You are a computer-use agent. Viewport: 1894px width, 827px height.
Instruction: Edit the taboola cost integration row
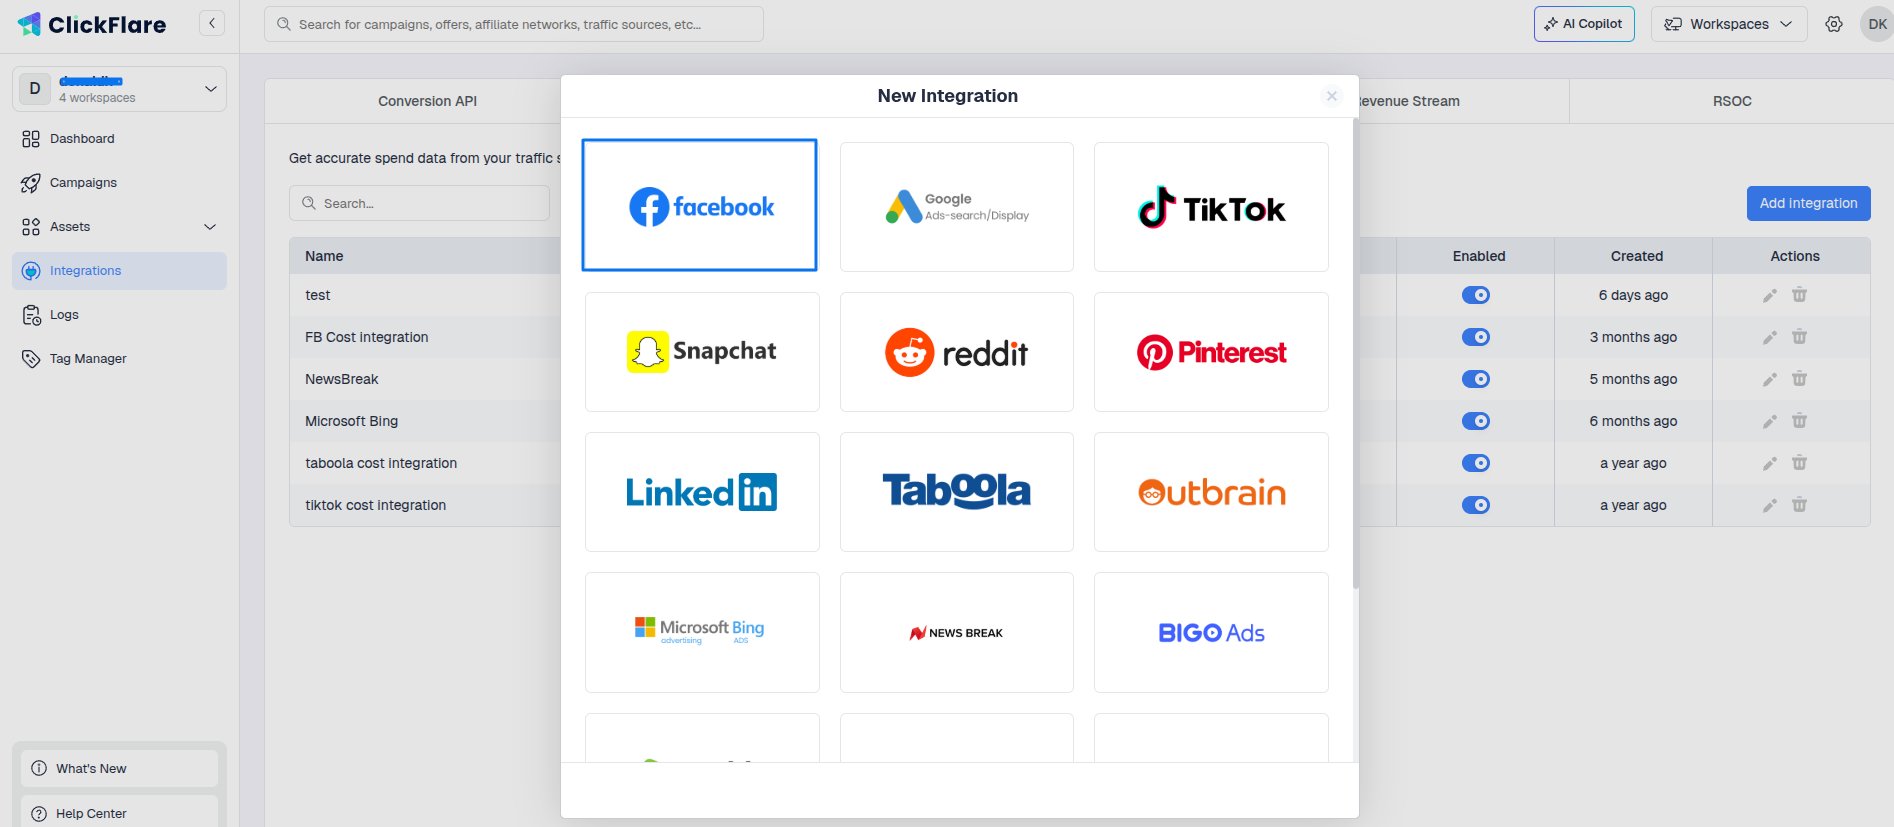[1769, 463]
